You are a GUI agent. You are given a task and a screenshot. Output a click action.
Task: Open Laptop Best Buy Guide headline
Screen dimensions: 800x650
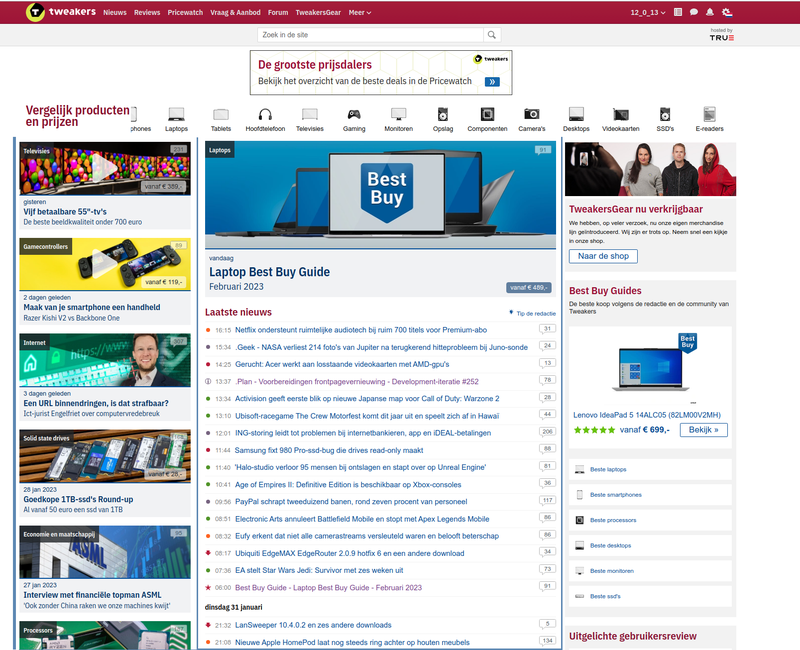point(269,272)
